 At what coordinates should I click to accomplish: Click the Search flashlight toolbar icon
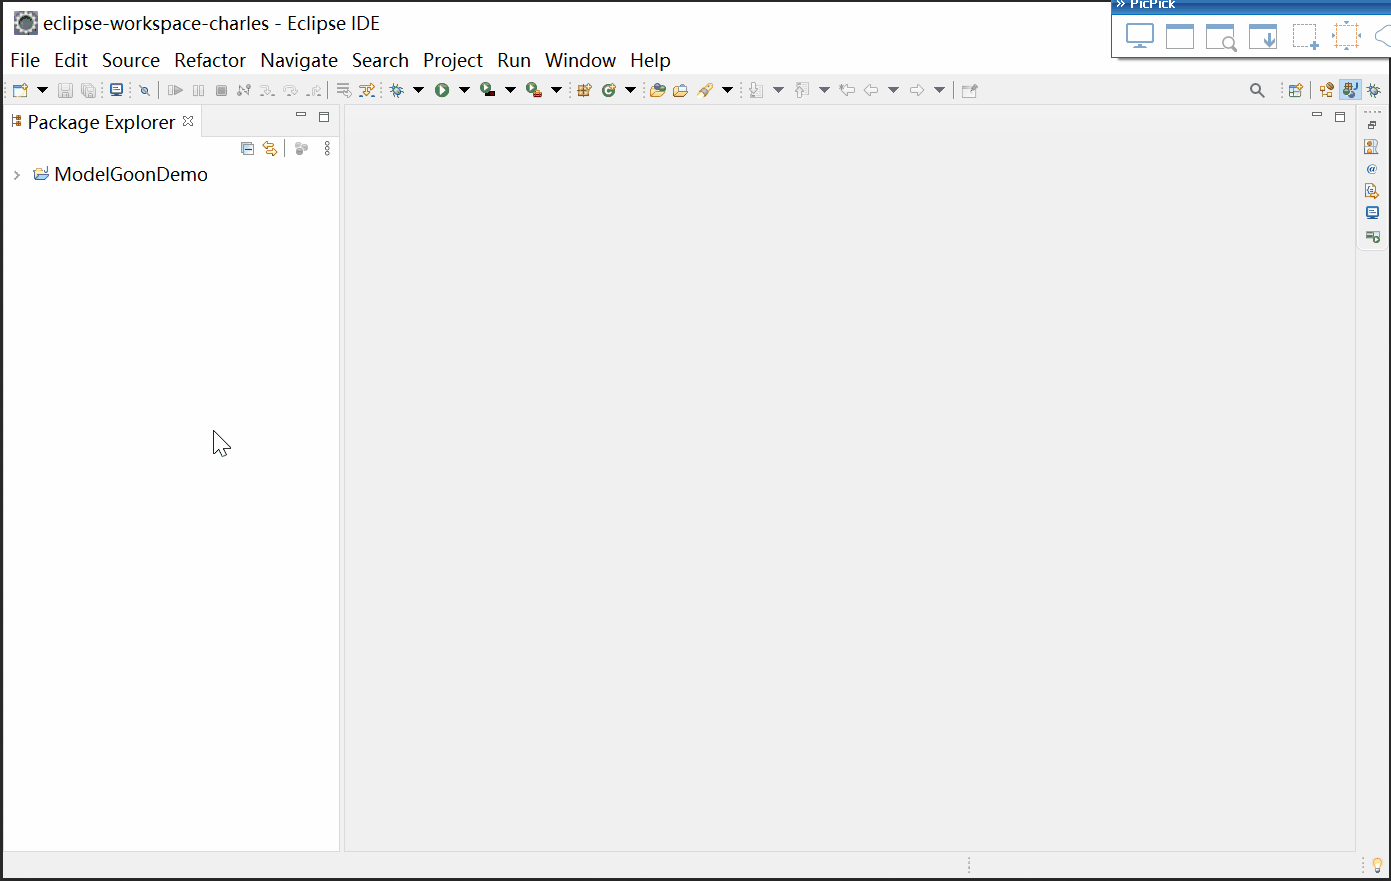click(705, 90)
